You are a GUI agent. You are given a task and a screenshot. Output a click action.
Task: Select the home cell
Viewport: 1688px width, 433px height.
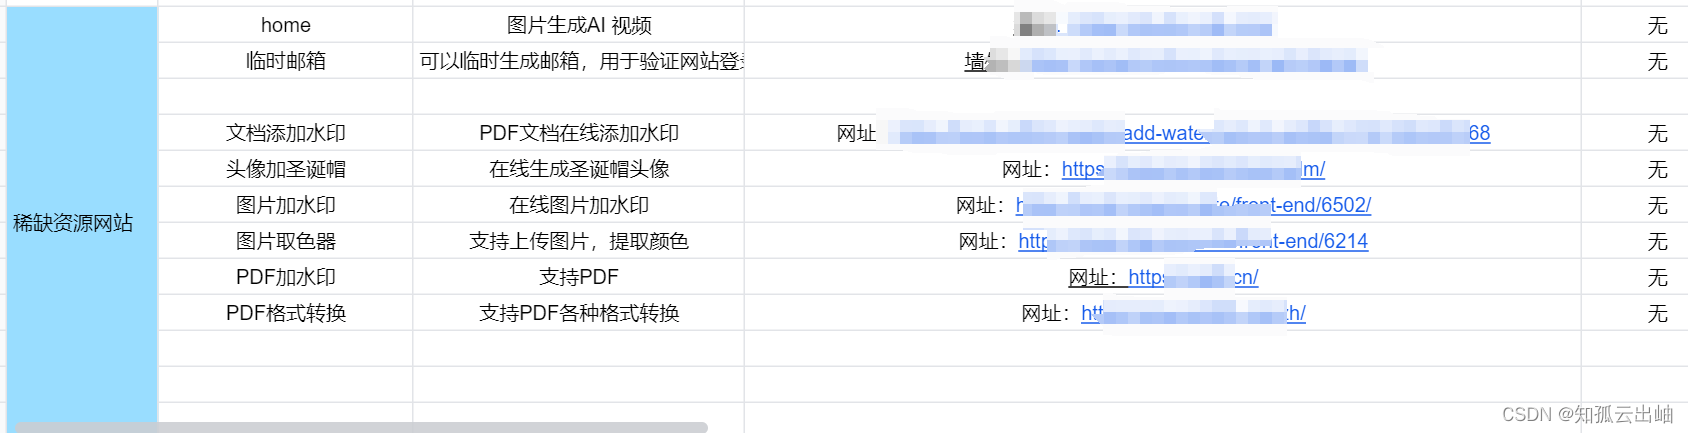(286, 25)
